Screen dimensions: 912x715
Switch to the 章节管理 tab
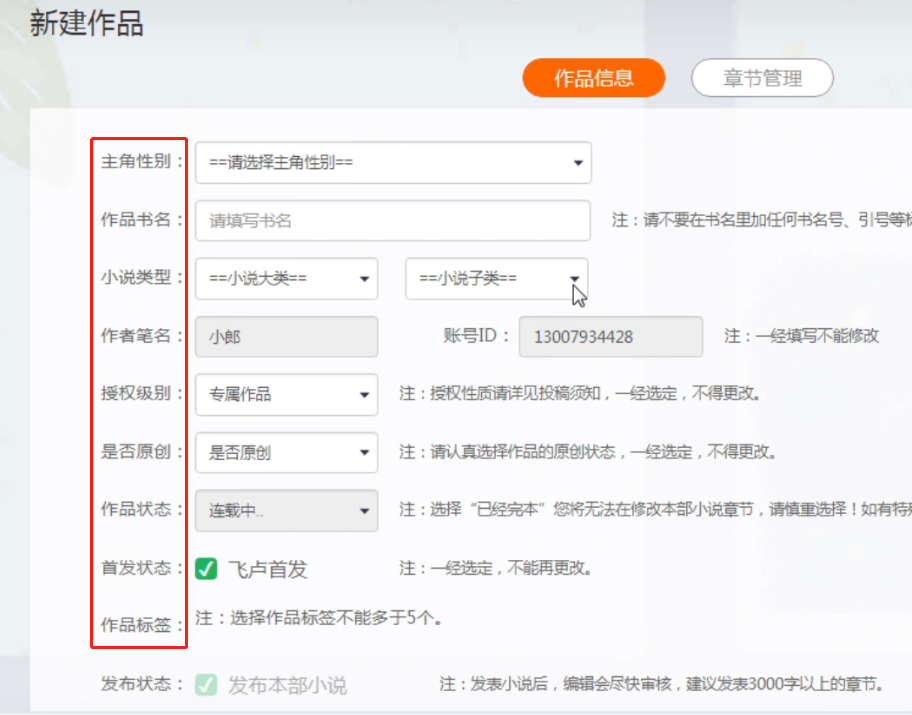(x=762, y=78)
